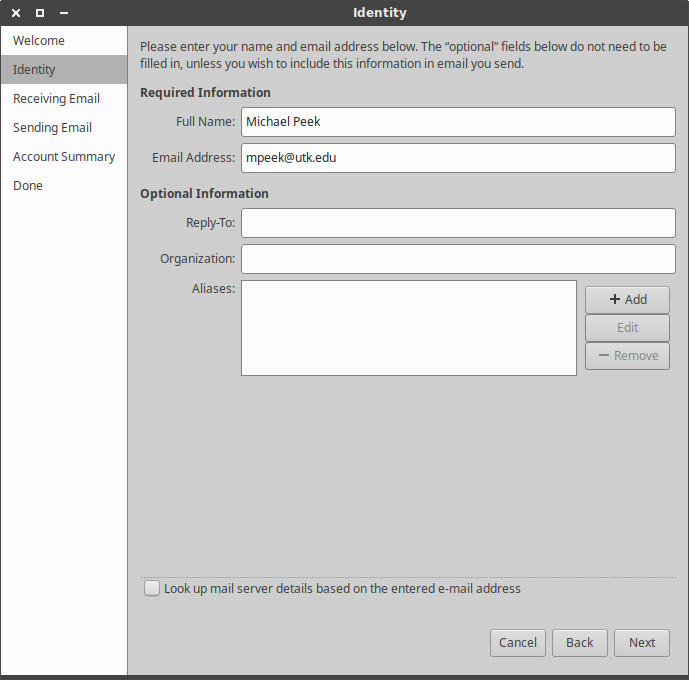Image resolution: width=689 pixels, height=680 pixels.
Task: Close the Identity window with the X icon
Action: click(x=16, y=13)
